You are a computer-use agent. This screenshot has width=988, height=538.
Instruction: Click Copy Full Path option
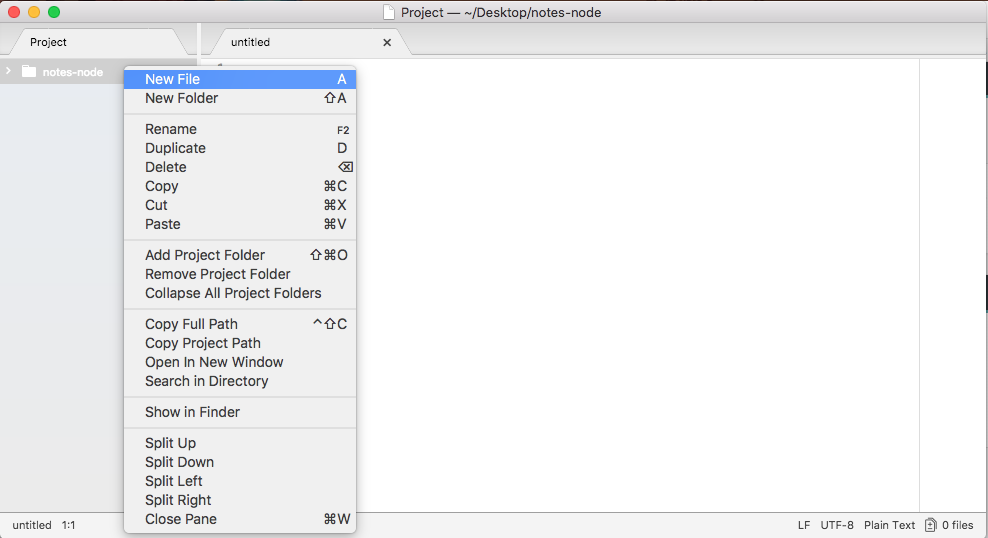click(x=191, y=324)
